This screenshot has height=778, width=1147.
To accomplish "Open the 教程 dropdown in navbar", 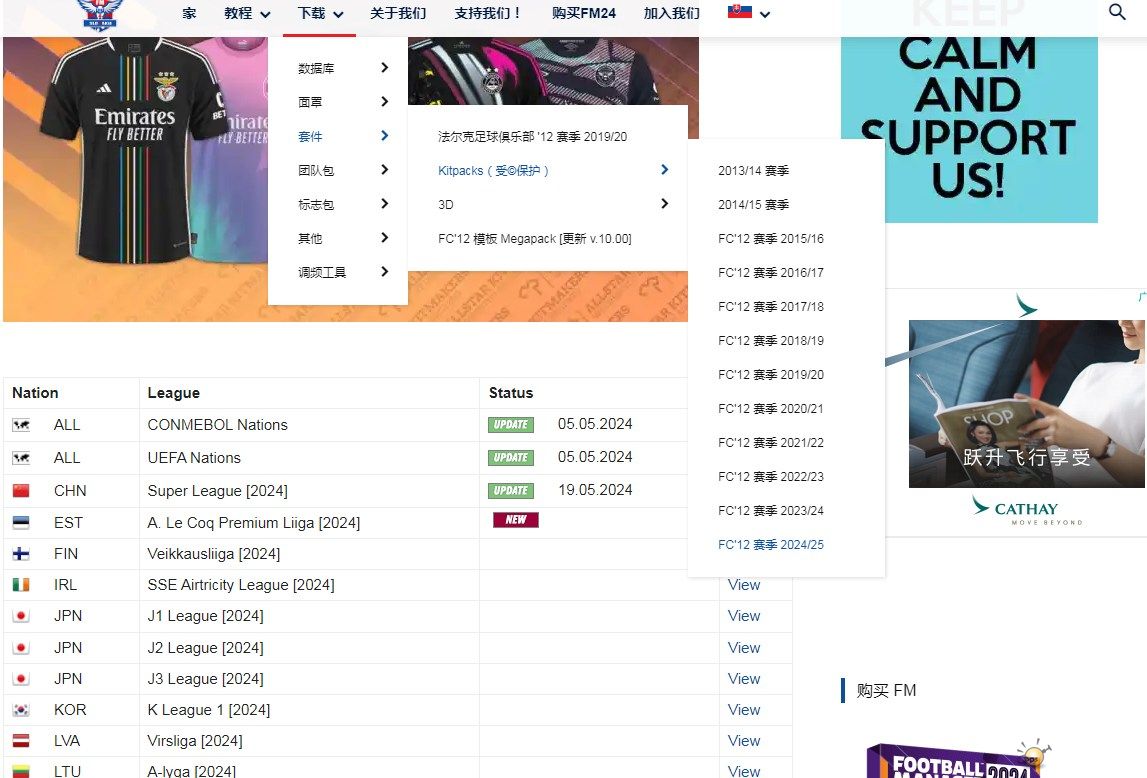I will tap(247, 13).
